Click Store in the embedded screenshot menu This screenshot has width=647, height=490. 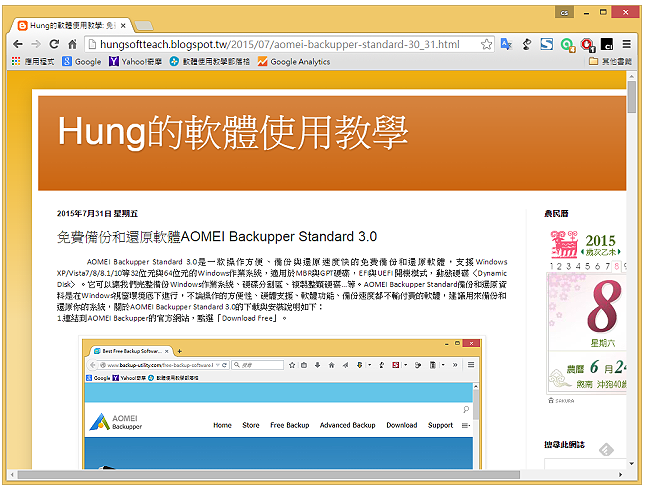pyautogui.click(x=250, y=425)
